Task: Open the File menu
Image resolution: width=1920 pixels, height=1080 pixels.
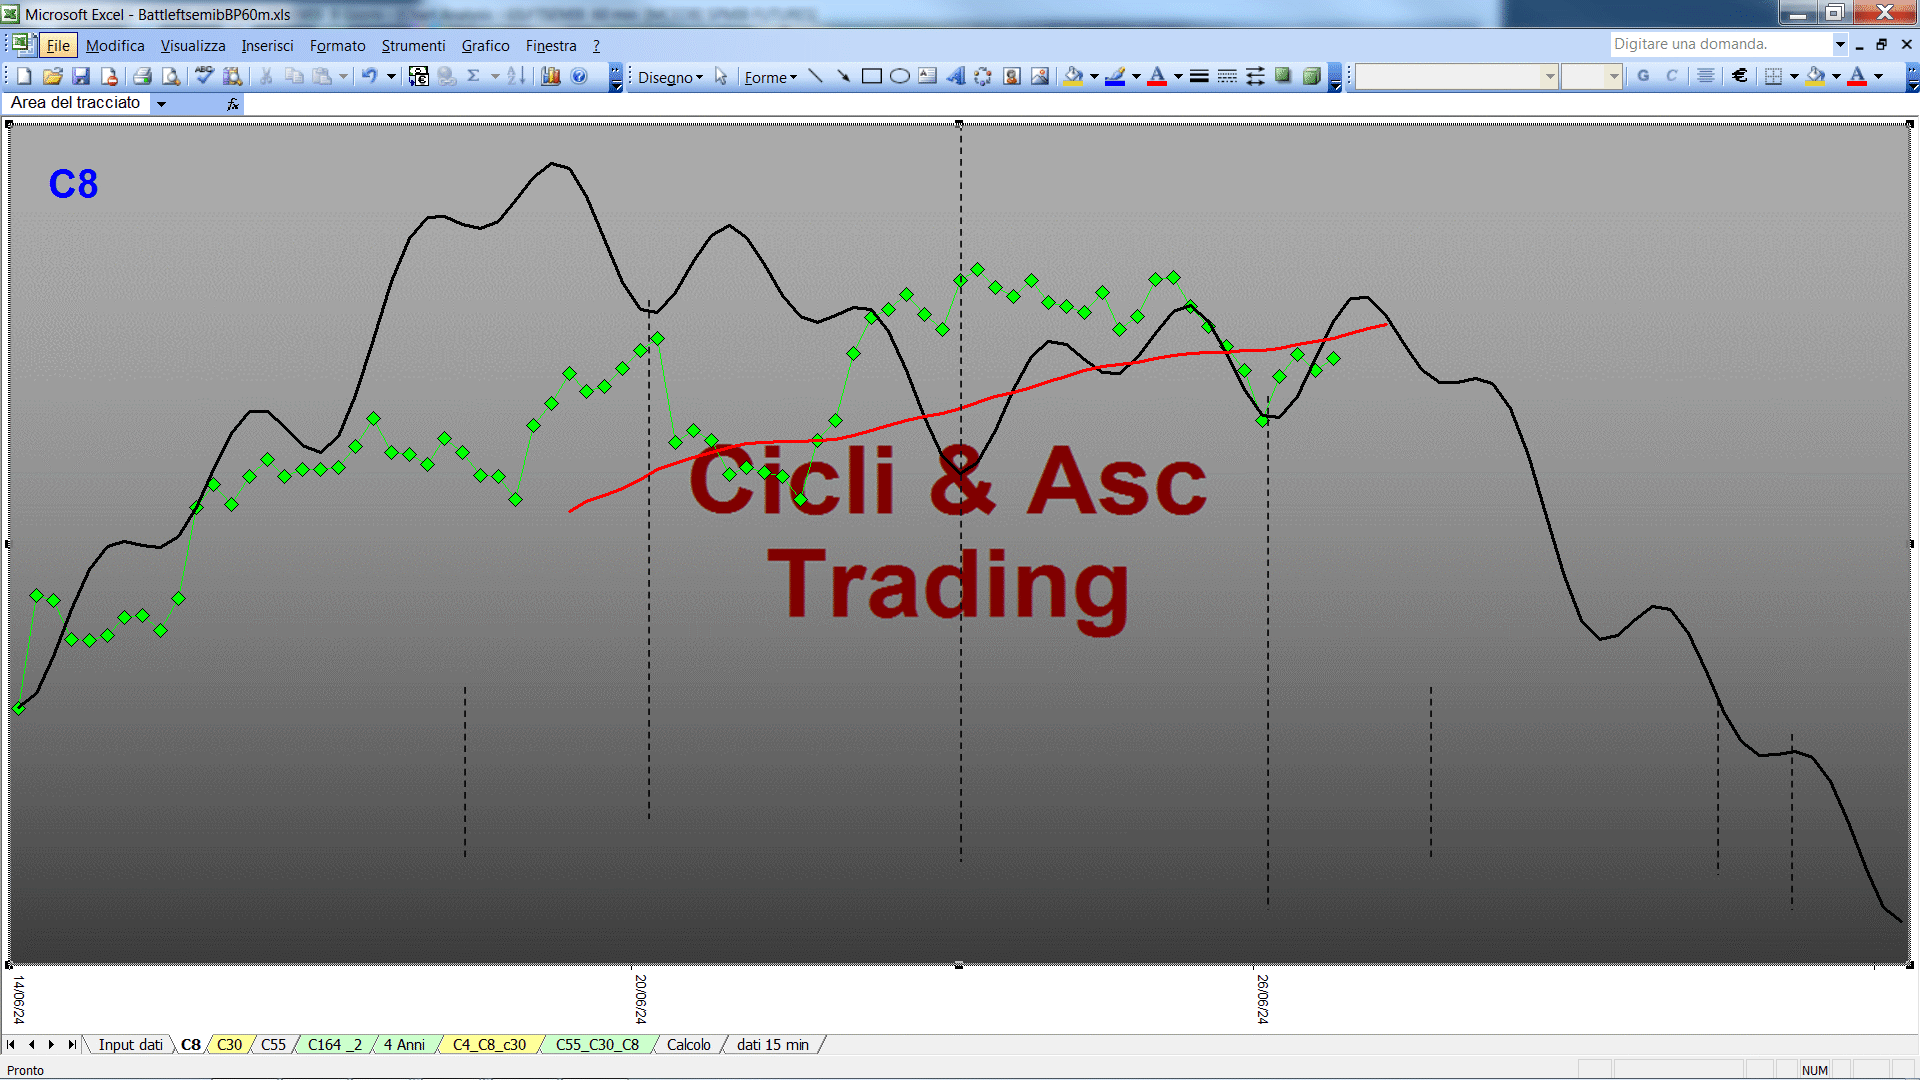Action: [58, 45]
